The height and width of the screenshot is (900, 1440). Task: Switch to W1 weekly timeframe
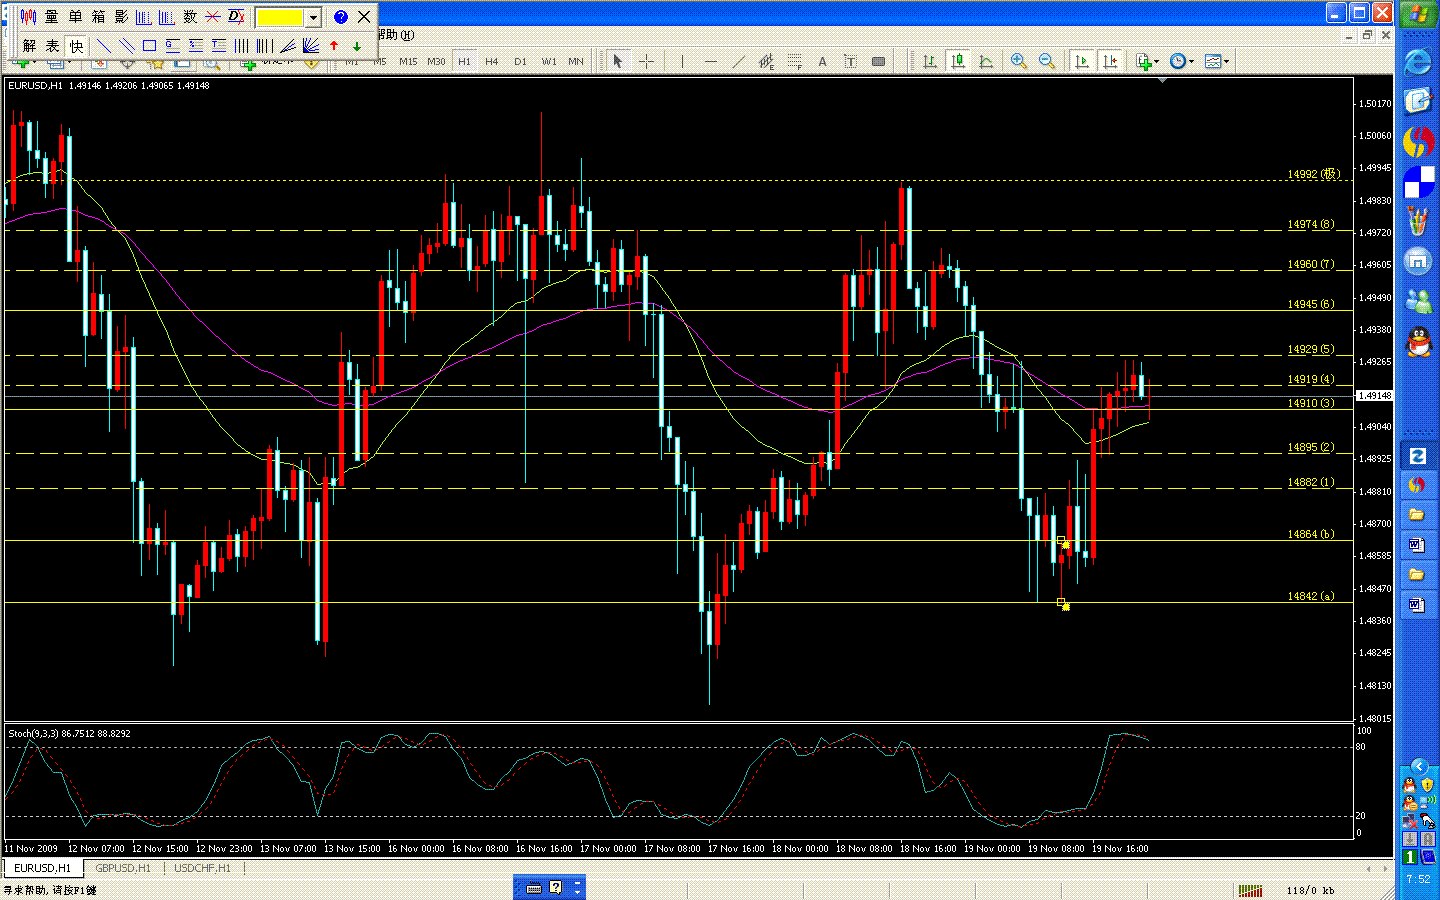click(549, 62)
